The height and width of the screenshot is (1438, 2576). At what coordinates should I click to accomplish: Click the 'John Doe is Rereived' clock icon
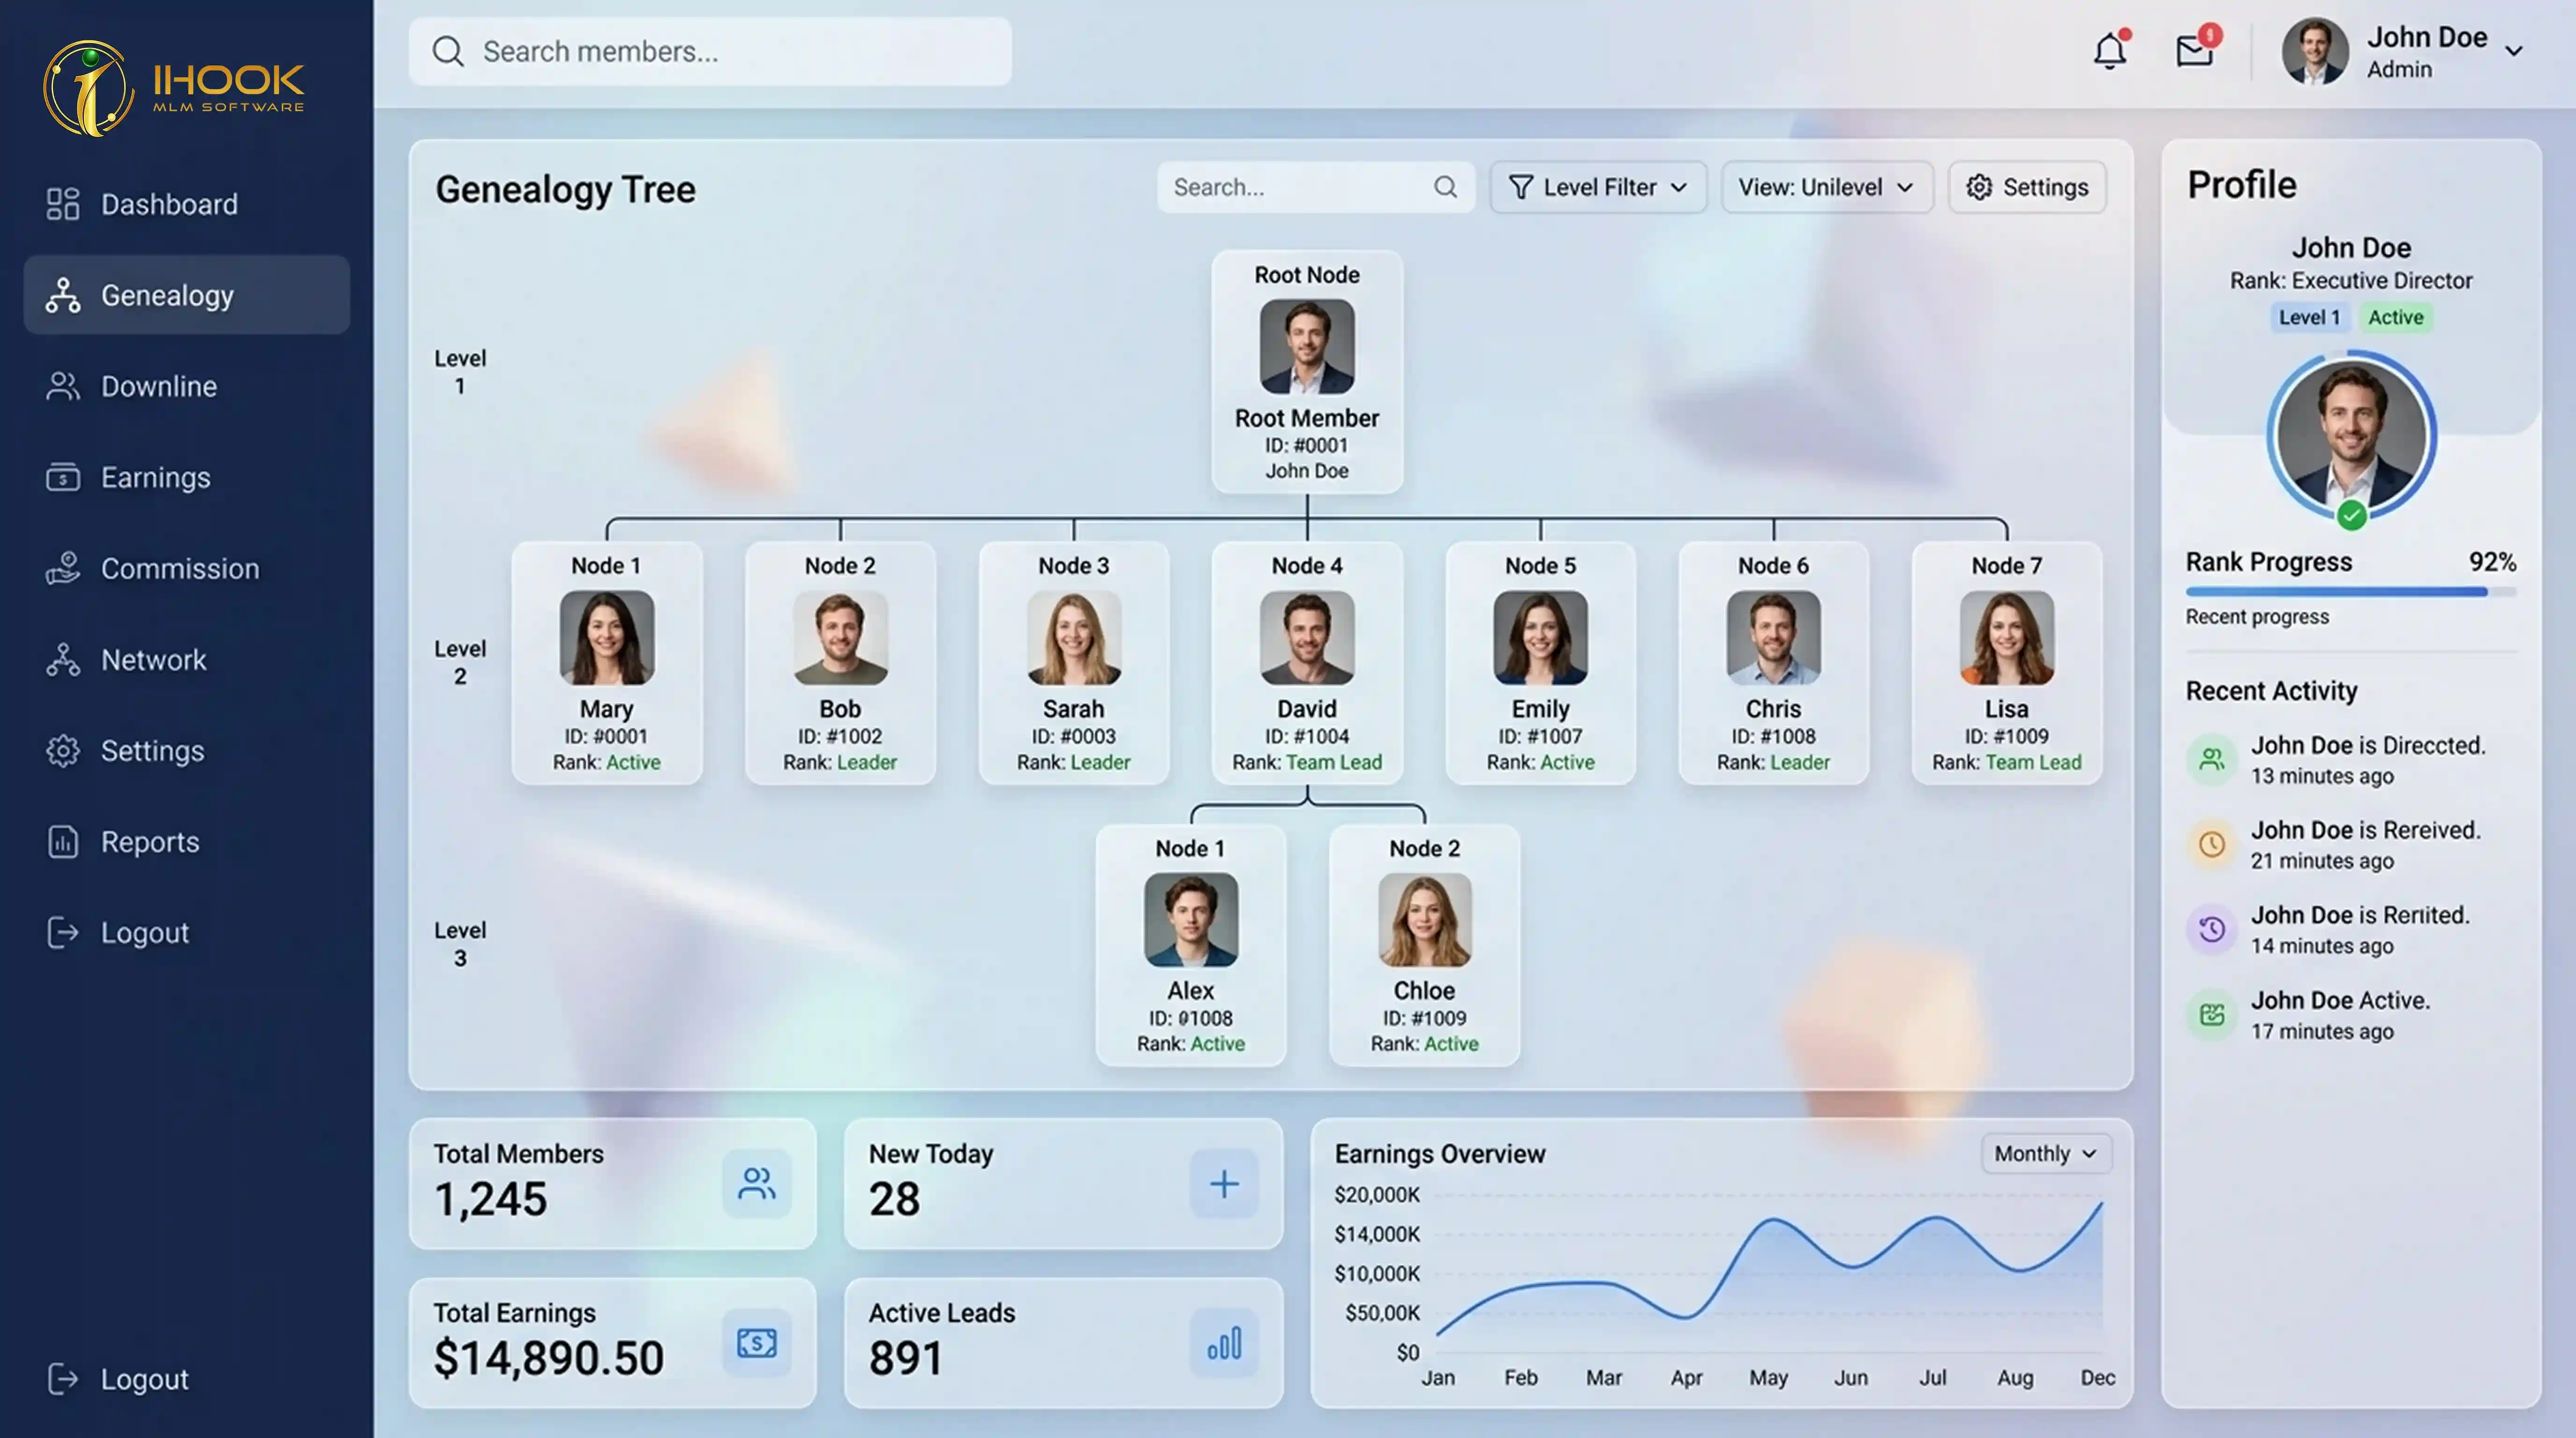tap(2212, 845)
